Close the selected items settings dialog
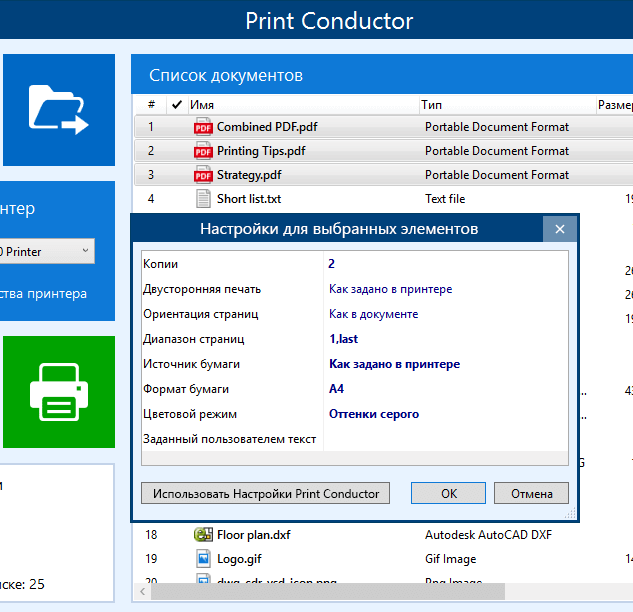 [x=560, y=229]
